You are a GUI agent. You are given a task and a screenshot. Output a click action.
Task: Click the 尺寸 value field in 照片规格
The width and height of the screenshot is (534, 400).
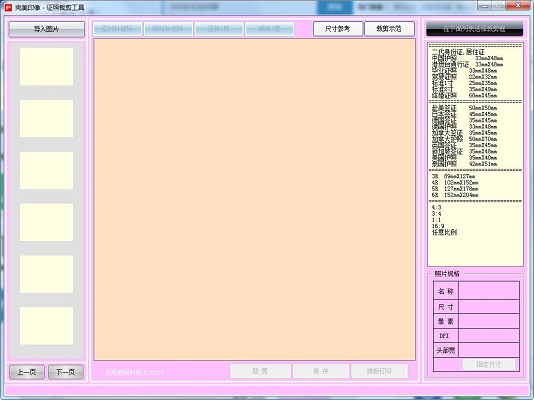pyautogui.click(x=489, y=307)
